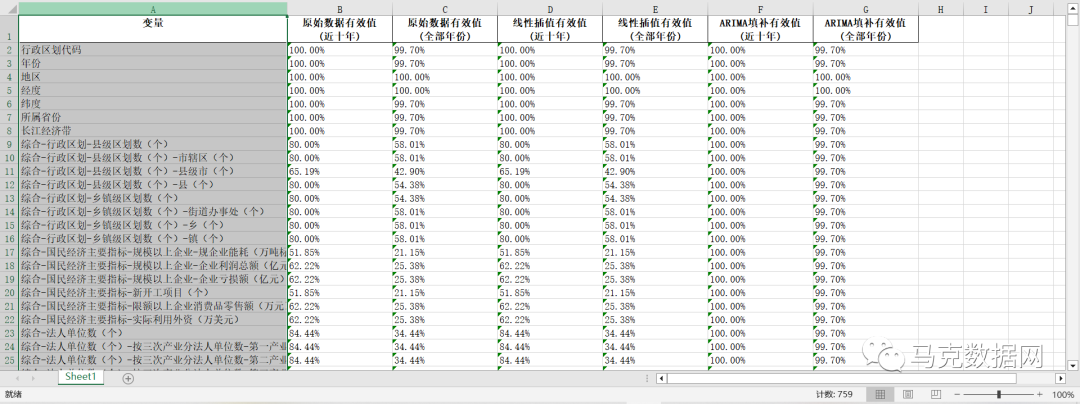Switch to Page Break Preview view
Screen dimensions: 1080x404
pyautogui.click(x=935, y=394)
